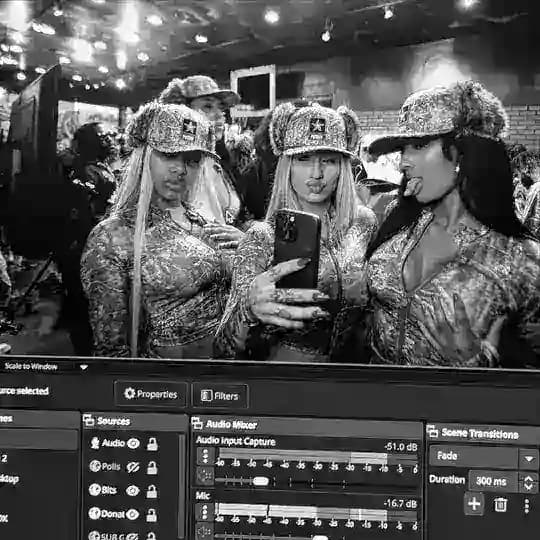
Task: Open the Filters dialog
Action: (220, 396)
